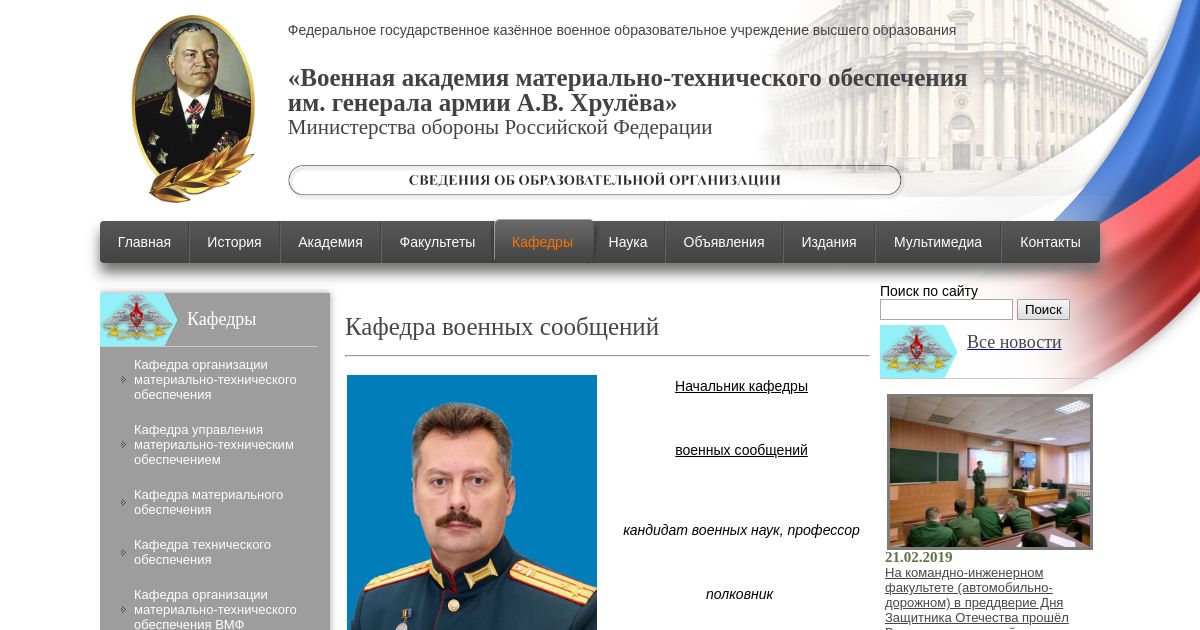Click the Федеральное государственное казённое header line
This screenshot has width=1200, height=630.
[622, 30]
